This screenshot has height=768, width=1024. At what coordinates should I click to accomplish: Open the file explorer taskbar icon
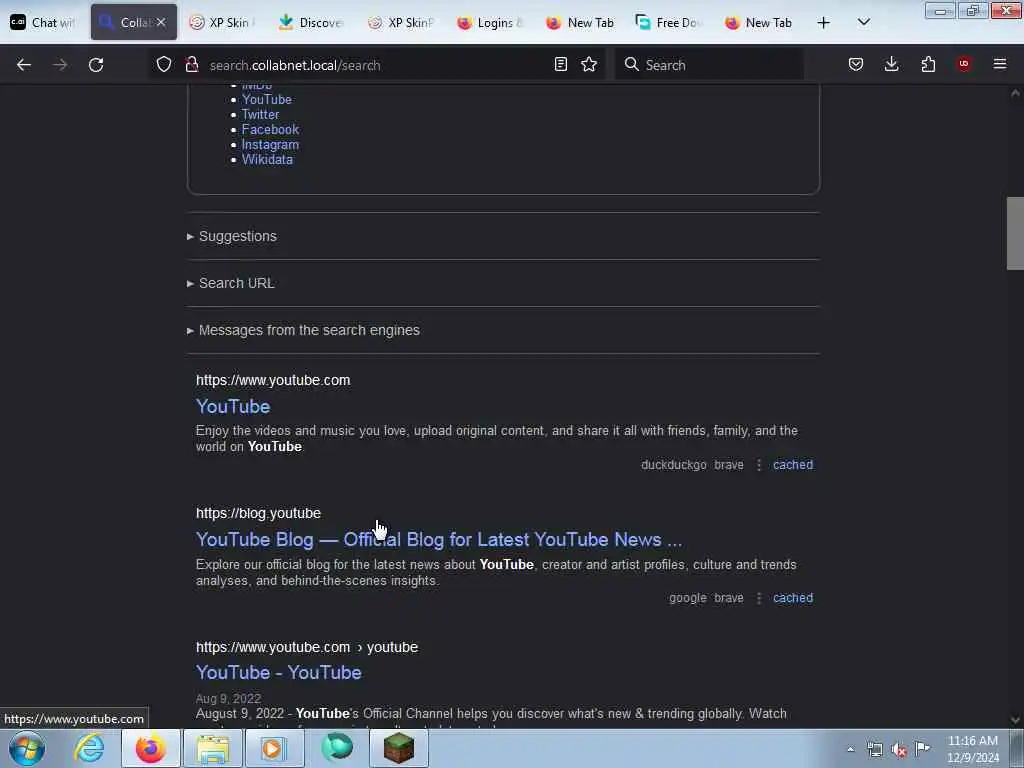[212, 748]
